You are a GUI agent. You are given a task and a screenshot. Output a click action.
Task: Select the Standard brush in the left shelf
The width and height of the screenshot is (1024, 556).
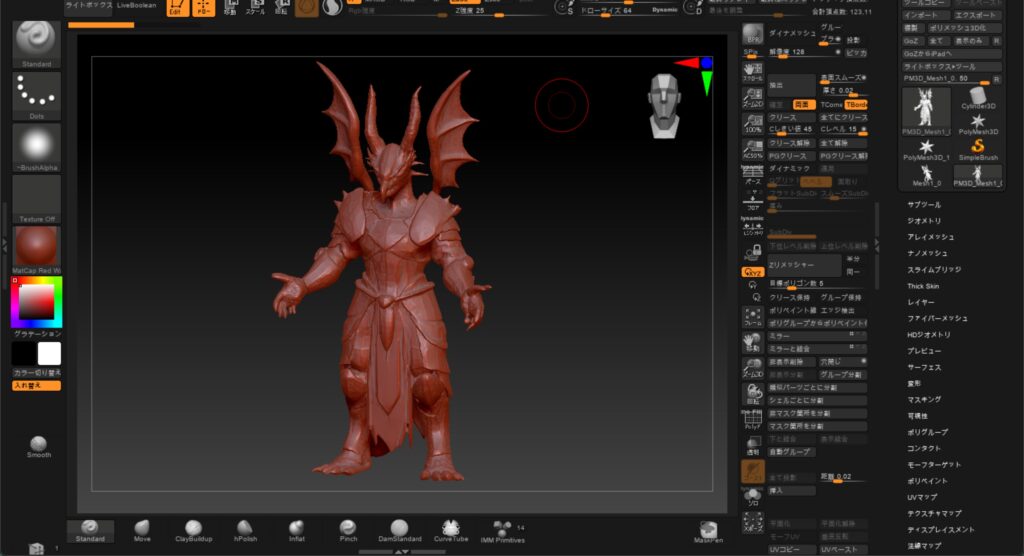(x=36, y=43)
